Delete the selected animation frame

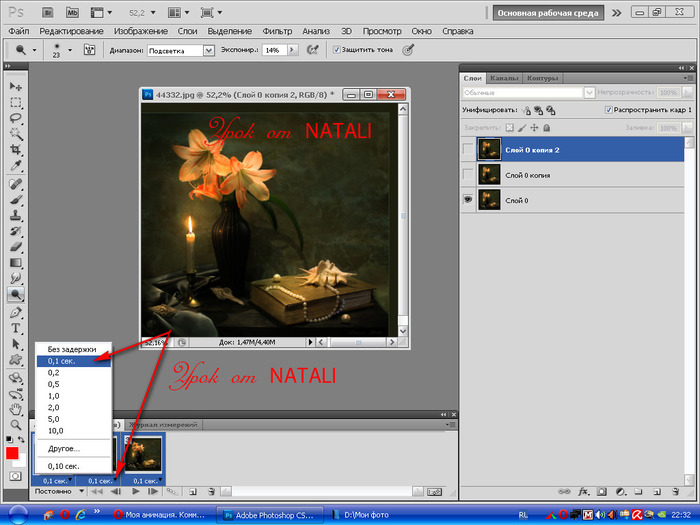pos(212,492)
